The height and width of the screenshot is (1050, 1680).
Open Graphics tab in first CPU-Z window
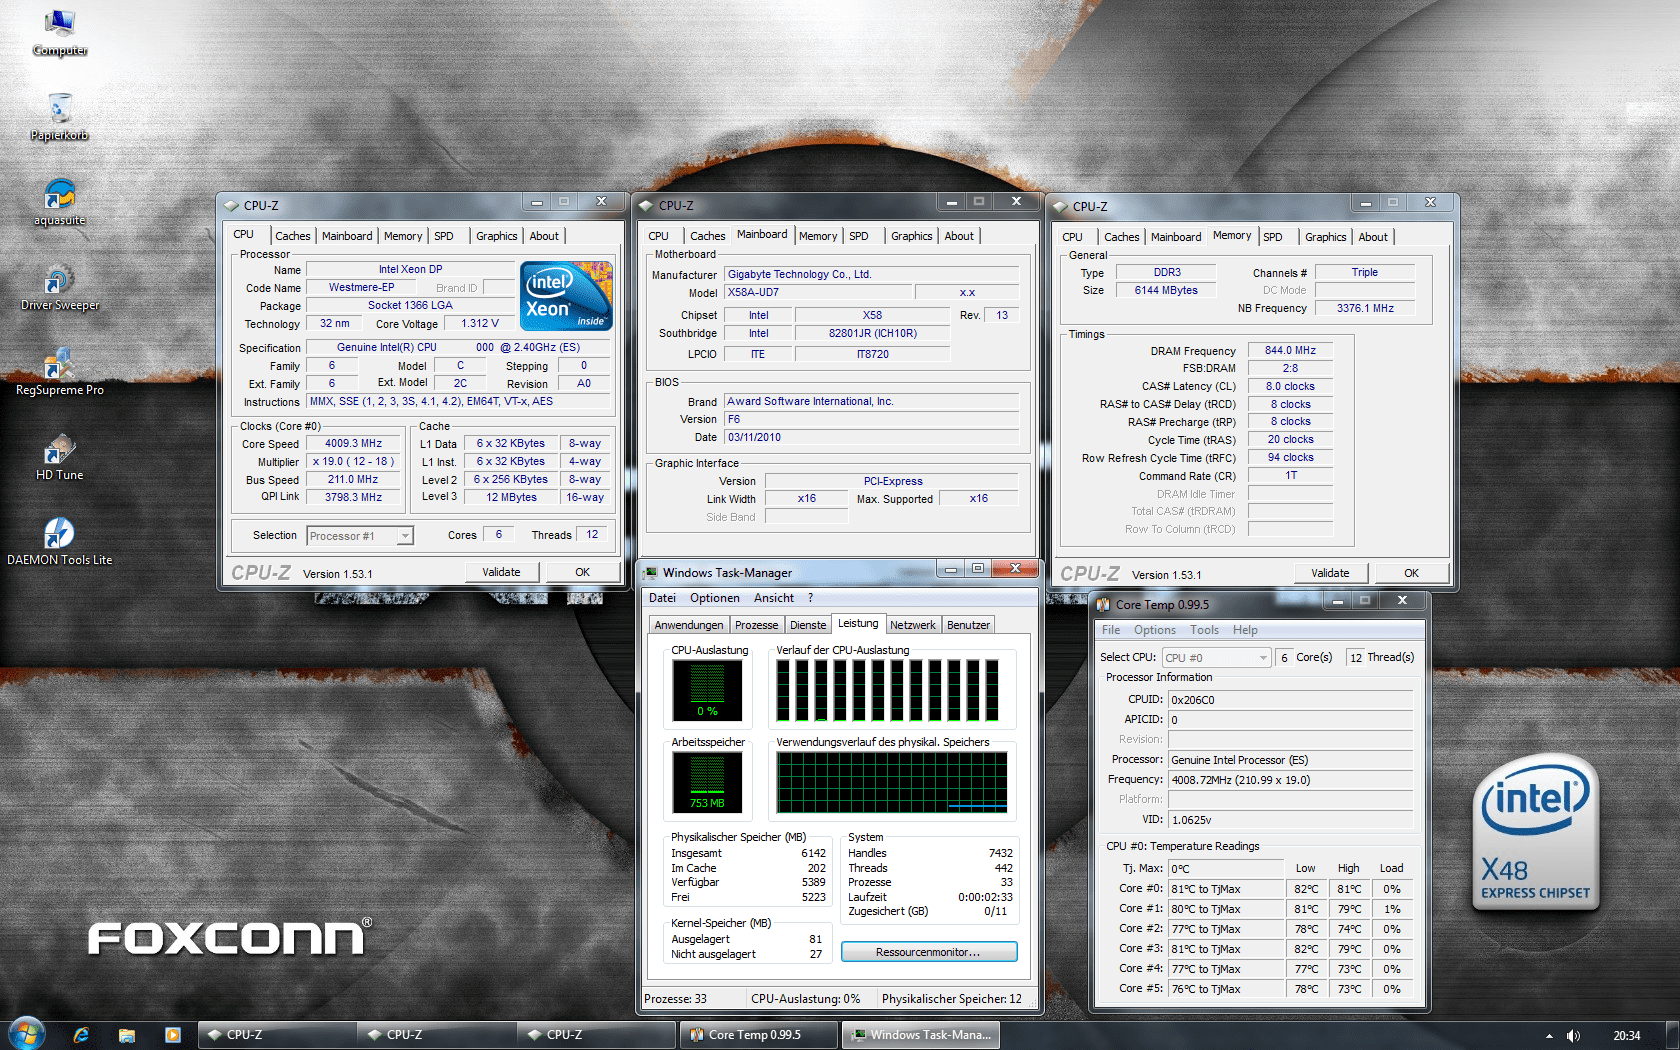tap(496, 236)
